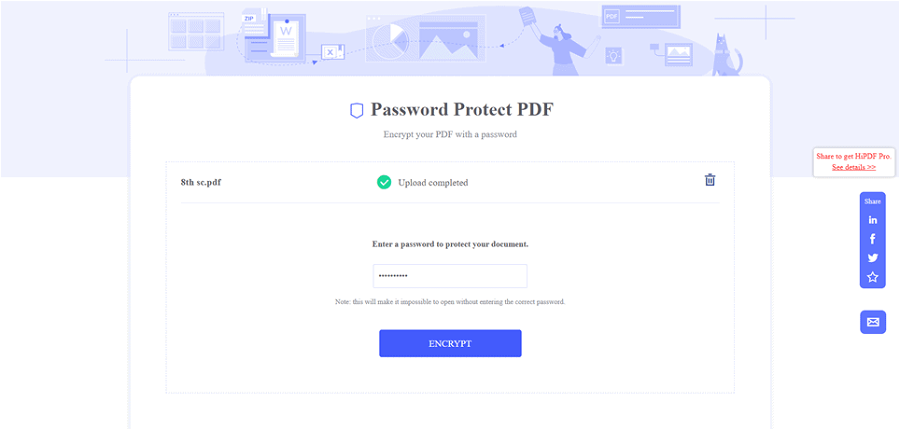
Task: Click the green upload completed checkmark
Action: [384, 182]
